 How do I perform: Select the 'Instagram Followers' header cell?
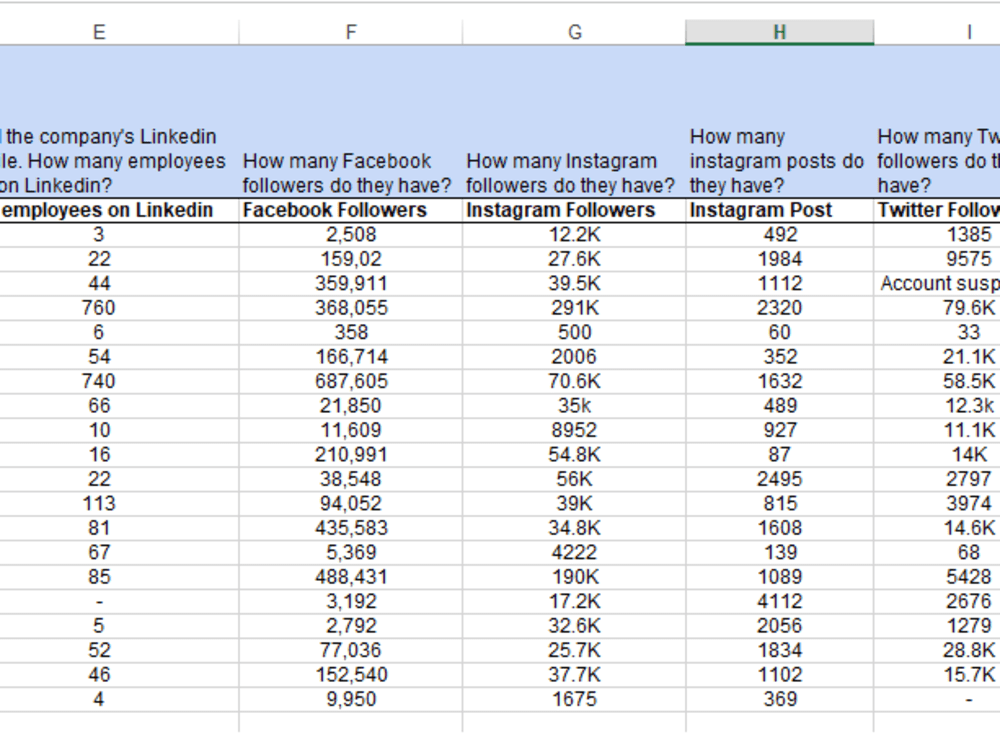pyautogui.click(x=574, y=210)
